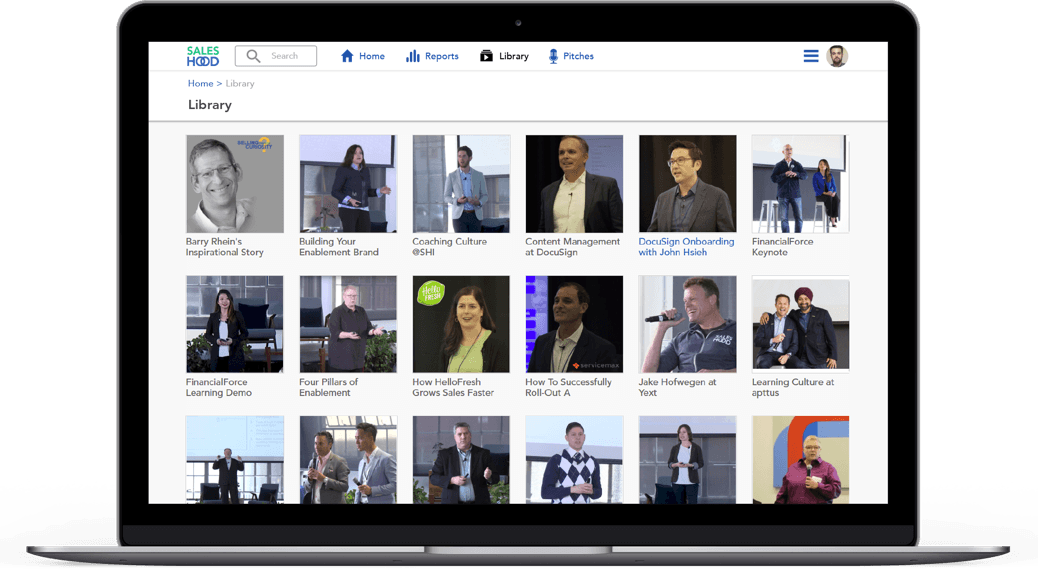Click the Home house icon
Image resolution: width=1038 pixels, height=570 pixels.
point(347,56)
